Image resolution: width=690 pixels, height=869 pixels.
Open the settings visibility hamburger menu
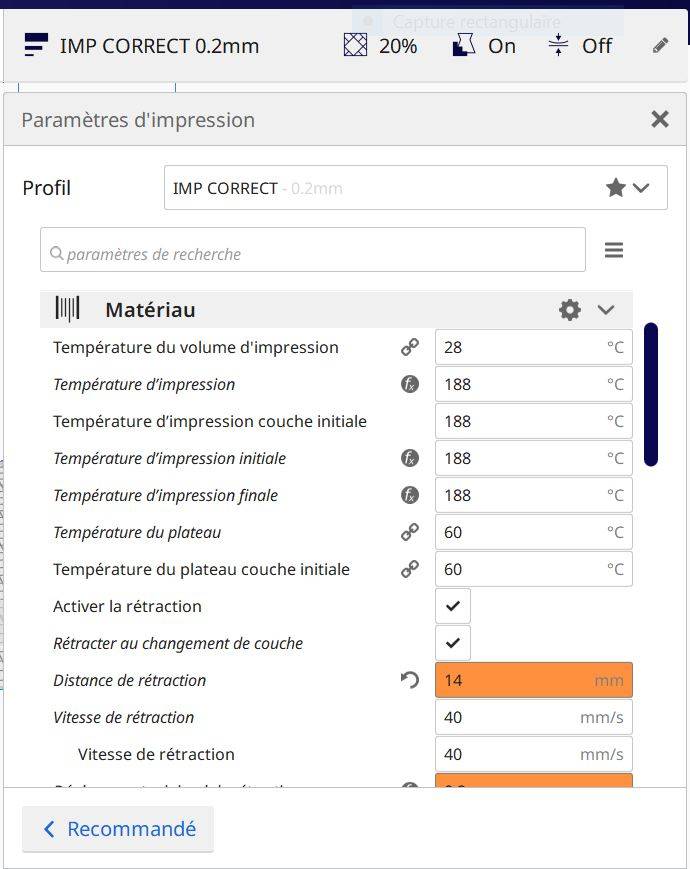[x=614, y=250]
